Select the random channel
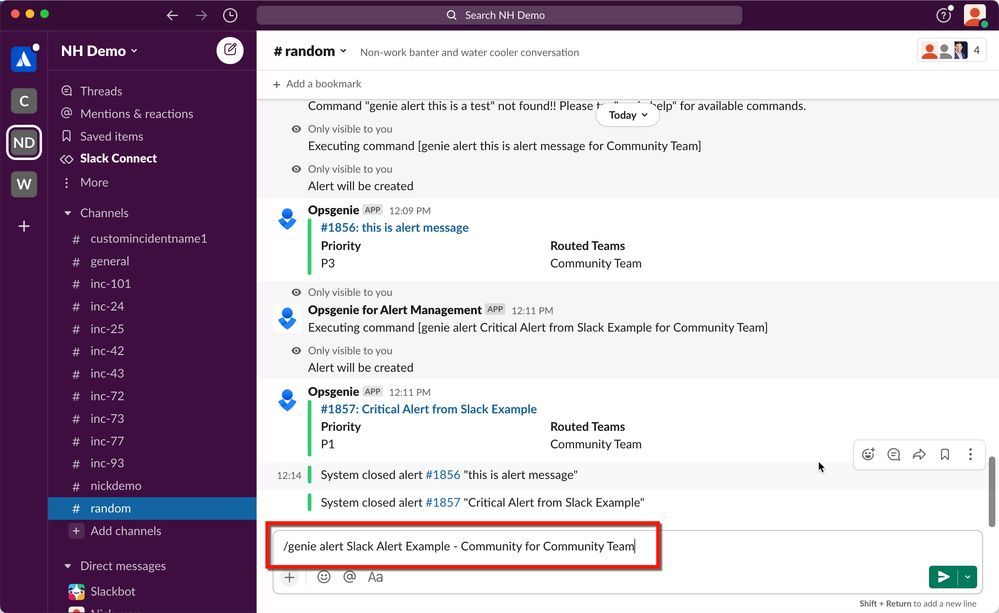The height and width of the screenshot is (613, 999). click(x=152, y=508)
